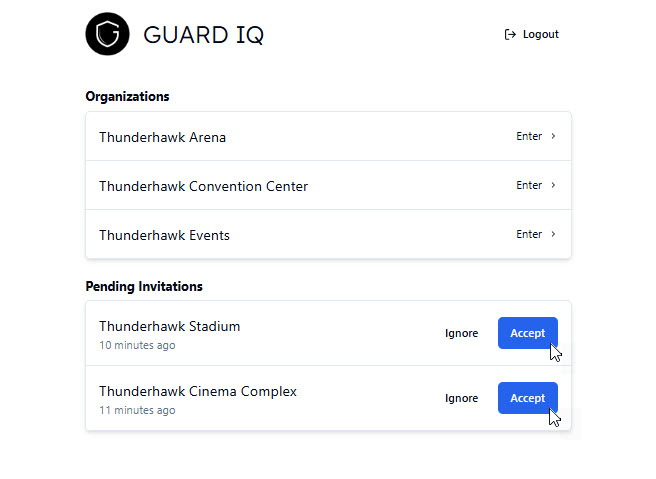Screen dimensions: 656x479
Task: Accept the Thunderhawk Cinema Complex invitation
Action: [x=528, y=398]
